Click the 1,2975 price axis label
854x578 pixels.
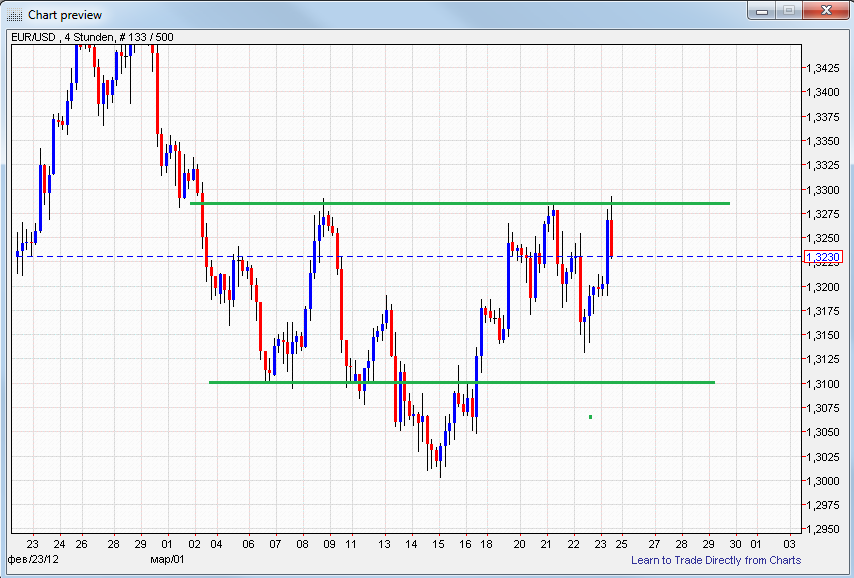(823, 505)
